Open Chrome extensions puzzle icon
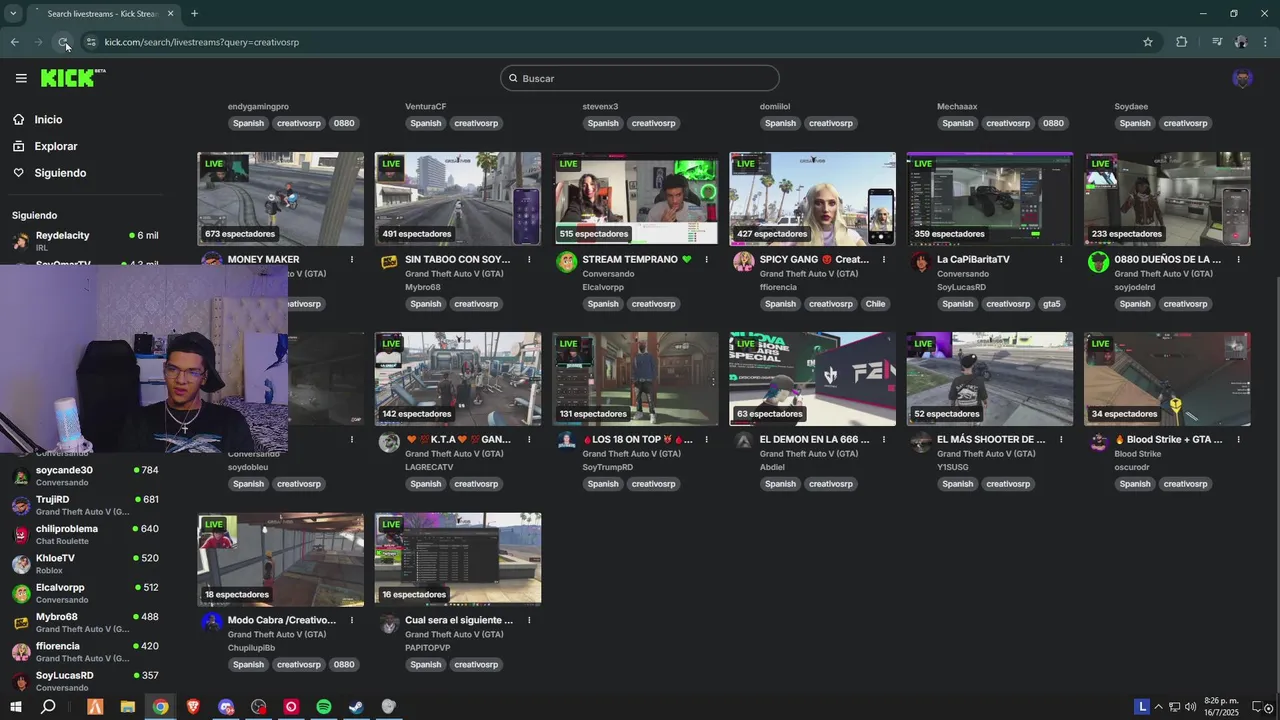This screenshot has width=1280, height=720. [1181, 42]
